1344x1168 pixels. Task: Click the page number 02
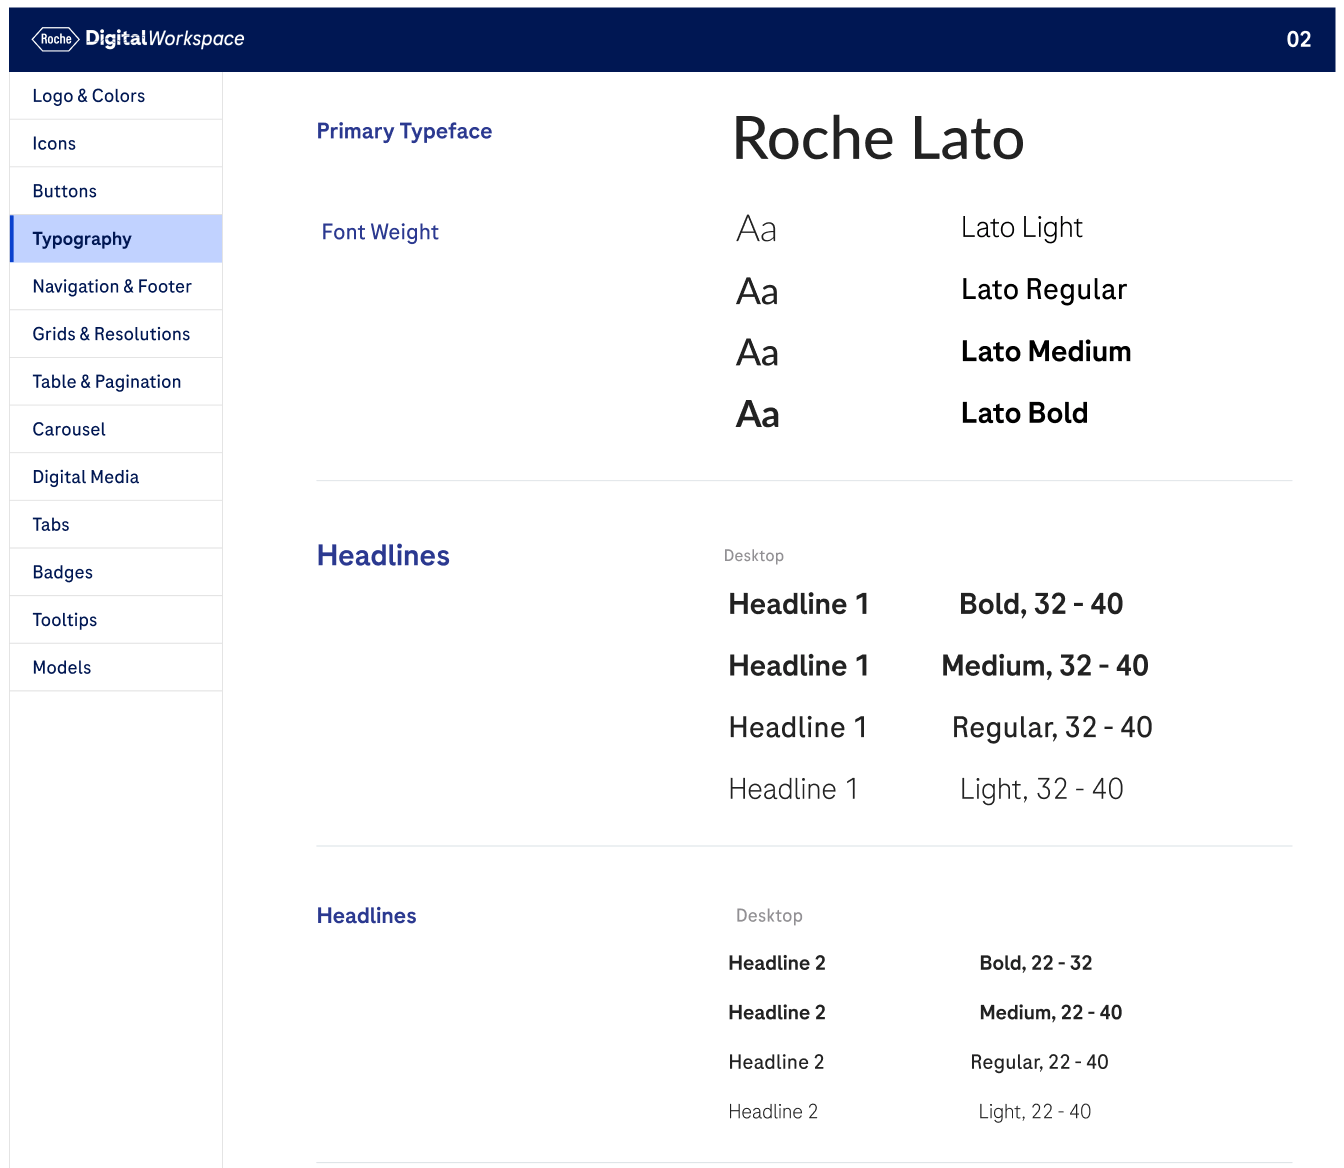pos(1298,40)
